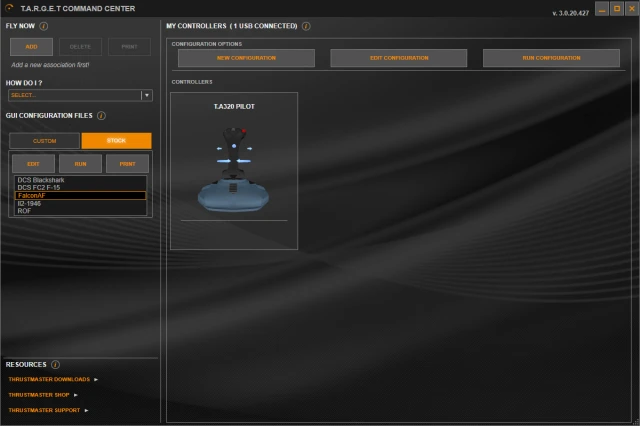Click Edit Configuration button

(399, 58)
